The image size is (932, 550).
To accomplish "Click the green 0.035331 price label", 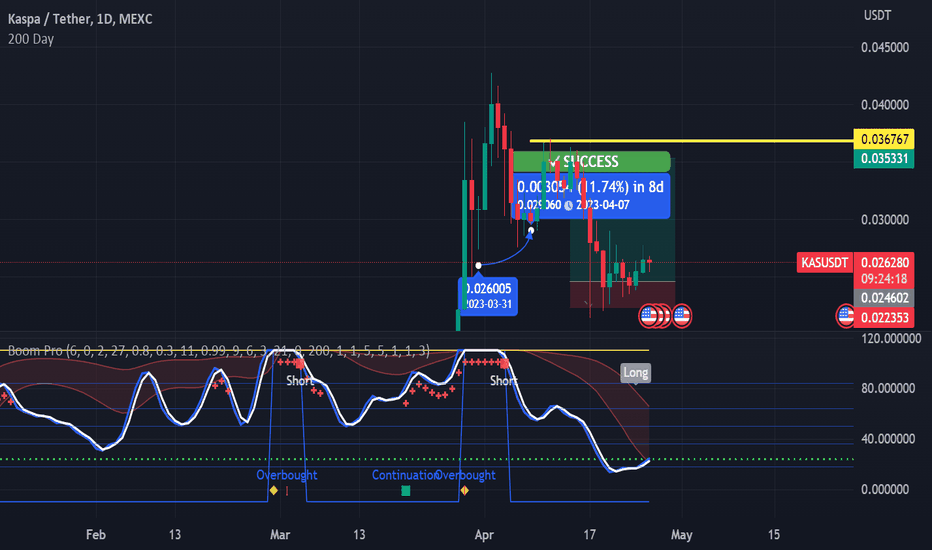I will click(884, 158).
